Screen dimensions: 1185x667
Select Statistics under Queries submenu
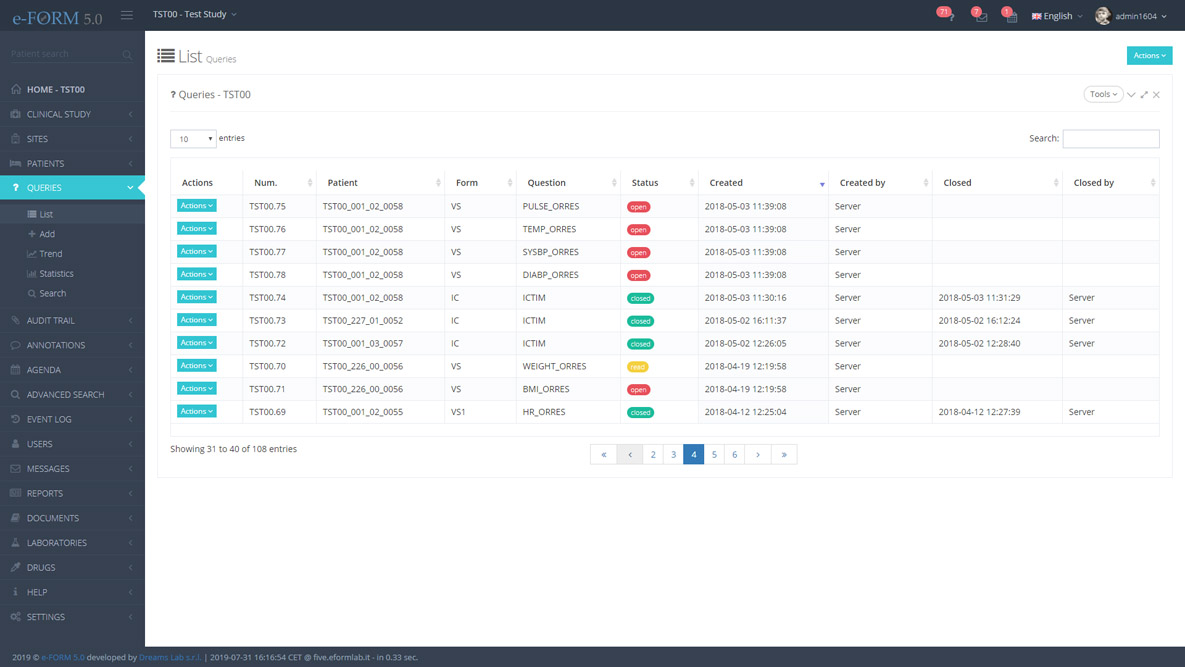coord(56,274)
